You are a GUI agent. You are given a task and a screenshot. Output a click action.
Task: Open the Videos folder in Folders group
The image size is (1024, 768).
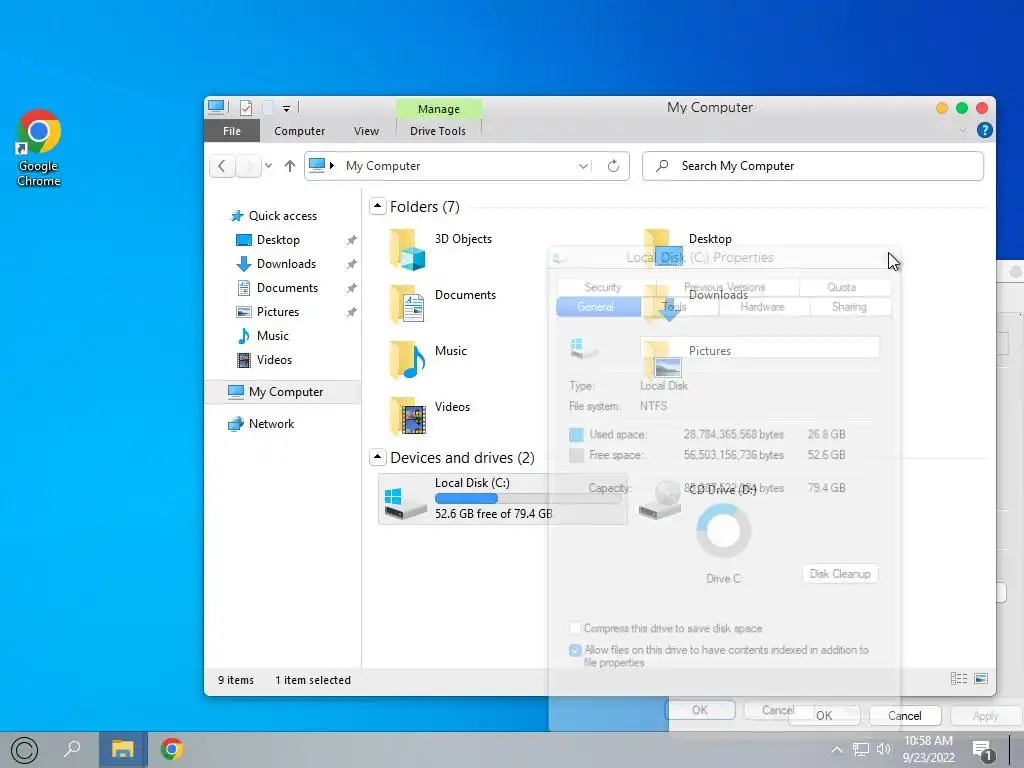[x=430, y=416]
